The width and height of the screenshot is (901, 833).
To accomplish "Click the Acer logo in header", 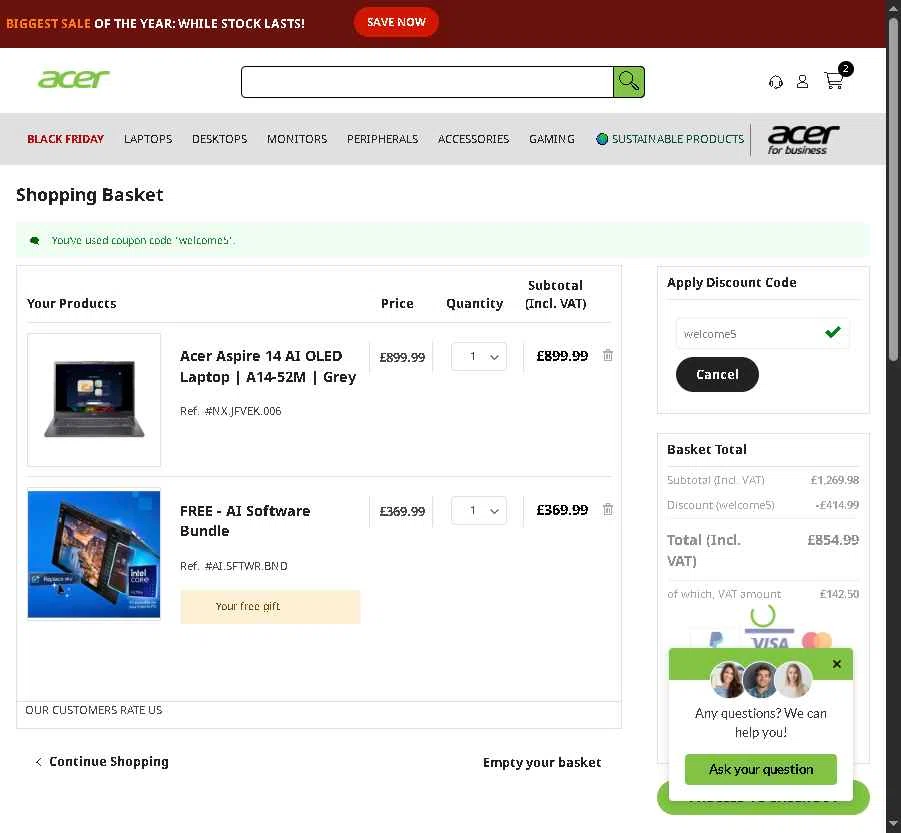I will 74,79.
